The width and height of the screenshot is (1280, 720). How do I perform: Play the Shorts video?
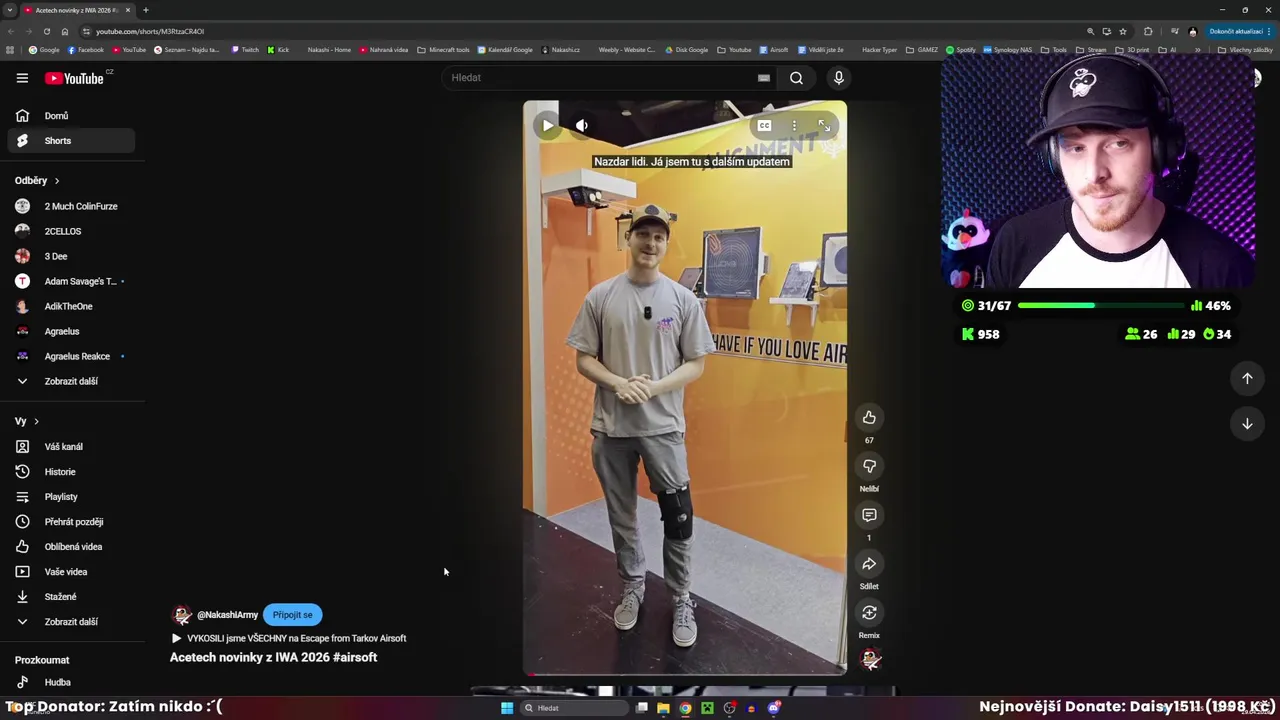click(547, 126)
